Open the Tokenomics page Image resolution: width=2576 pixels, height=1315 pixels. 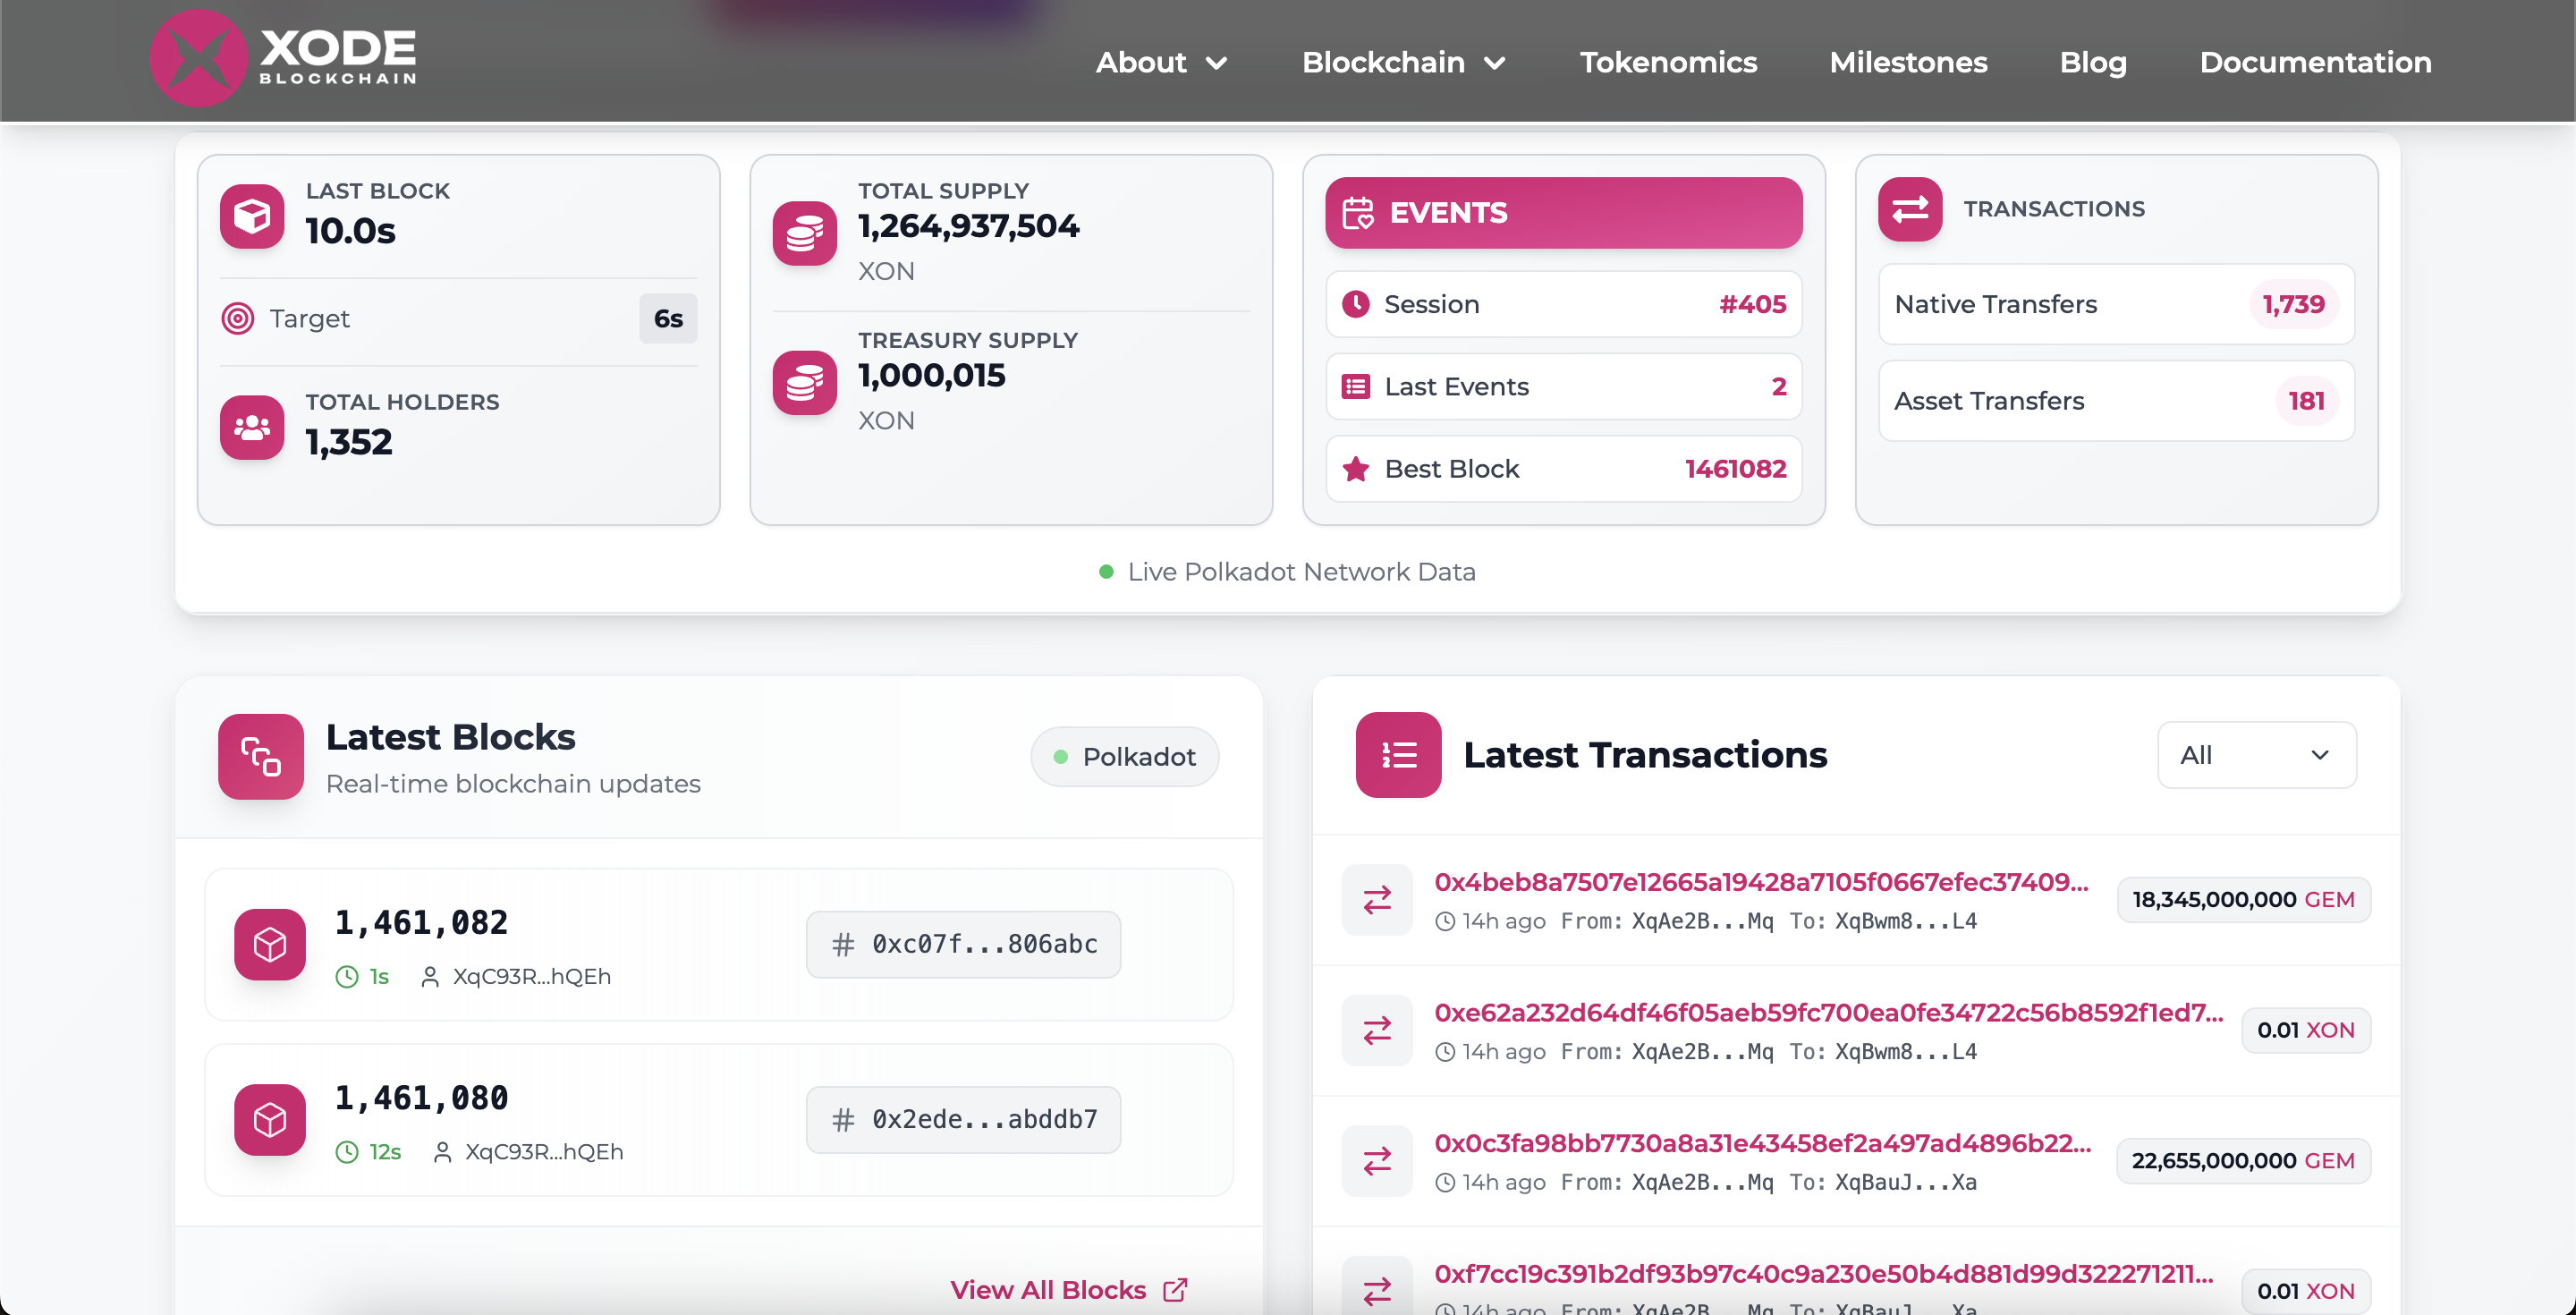point(1668,62)
